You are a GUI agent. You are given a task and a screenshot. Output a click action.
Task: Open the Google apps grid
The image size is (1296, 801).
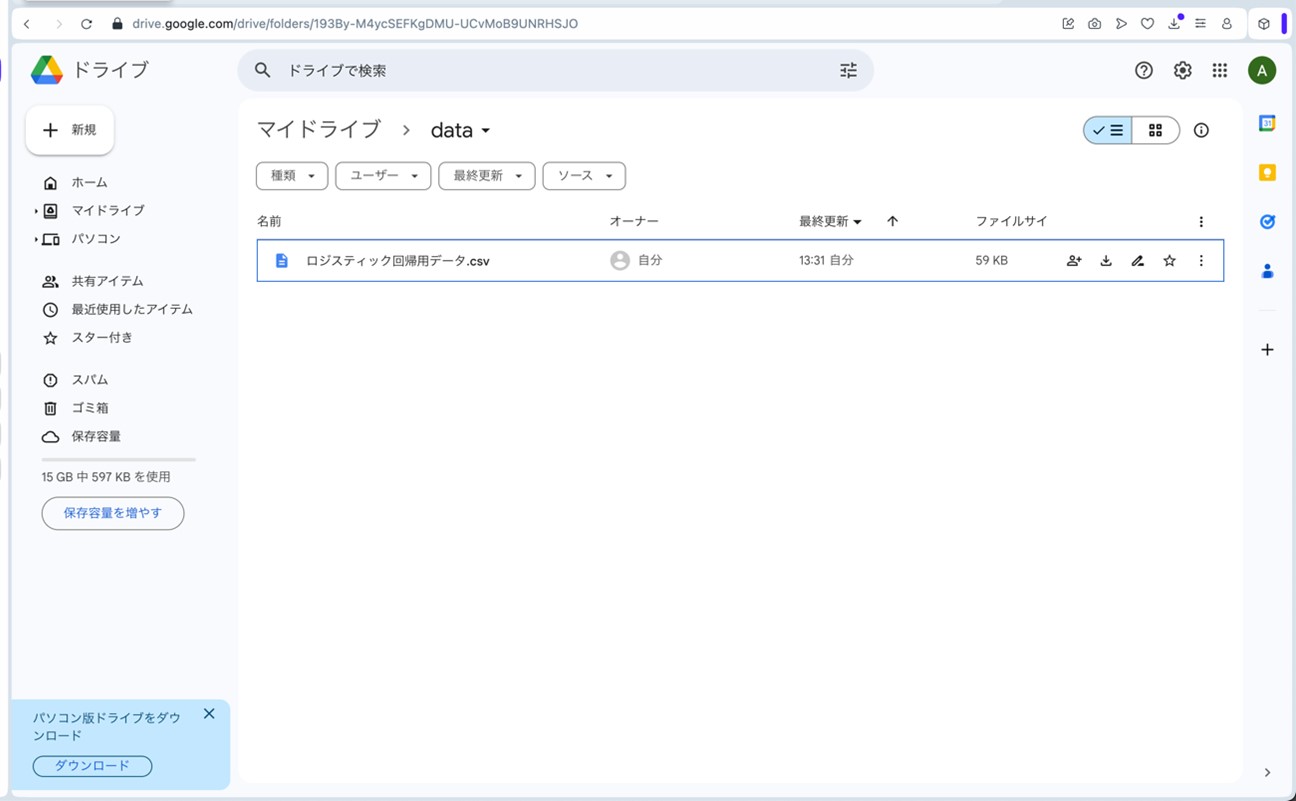click(x=1219, y=70)
